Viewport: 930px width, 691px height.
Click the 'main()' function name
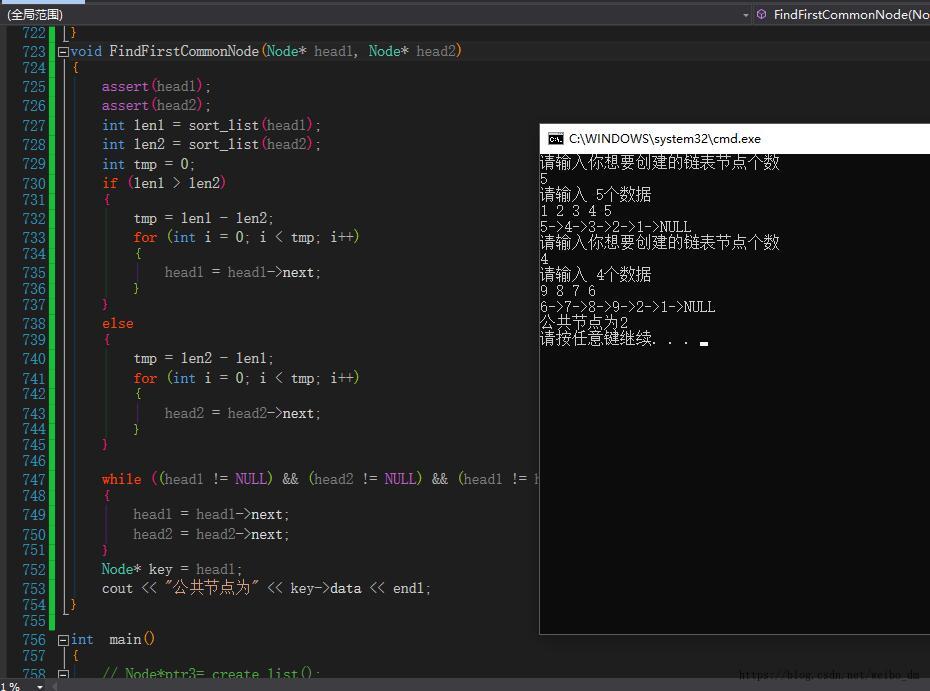coord(132,639)
